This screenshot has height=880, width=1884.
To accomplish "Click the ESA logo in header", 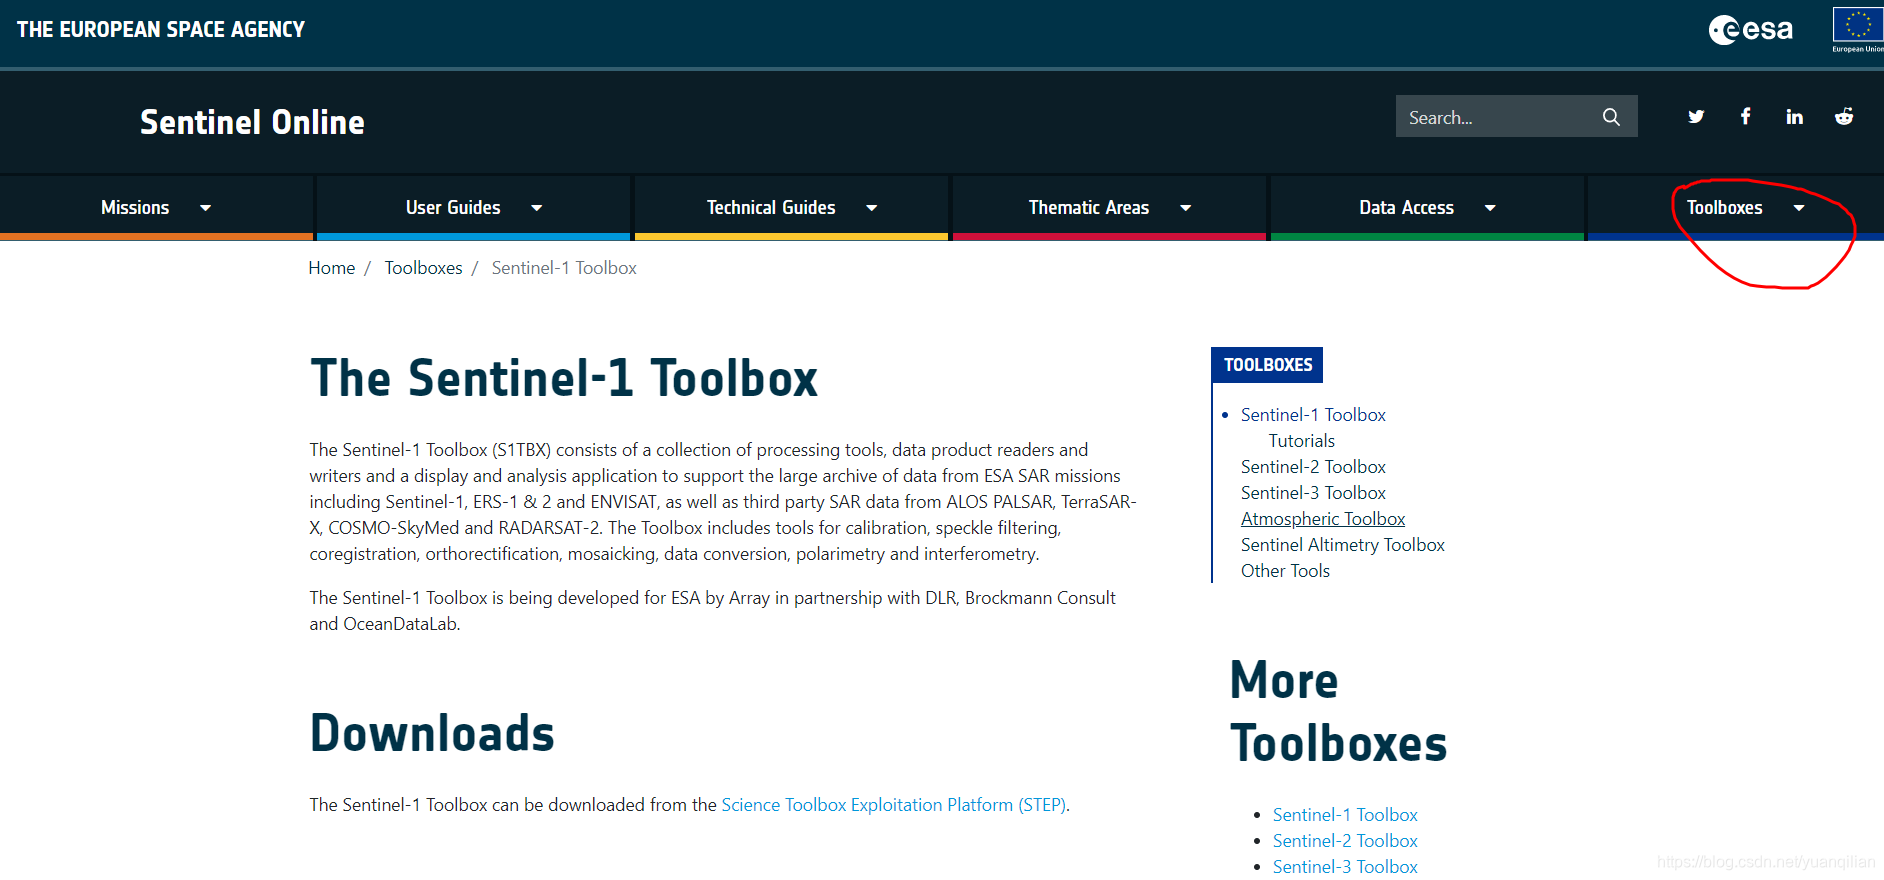I will 1750,30.
